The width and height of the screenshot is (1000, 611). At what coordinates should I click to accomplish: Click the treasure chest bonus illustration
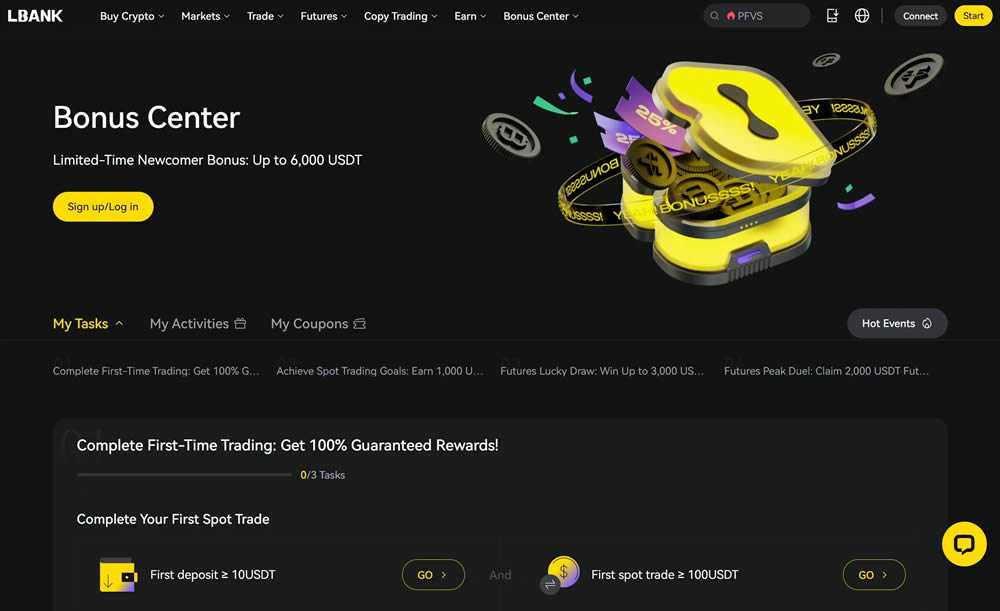click(x=714, y=169)
